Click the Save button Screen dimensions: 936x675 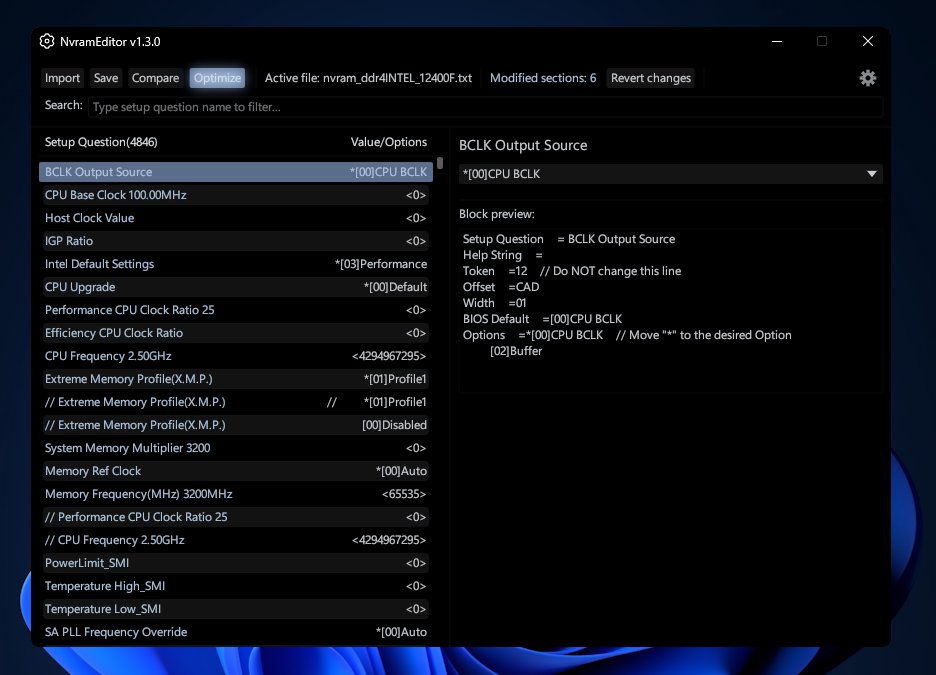pos(106,78)
